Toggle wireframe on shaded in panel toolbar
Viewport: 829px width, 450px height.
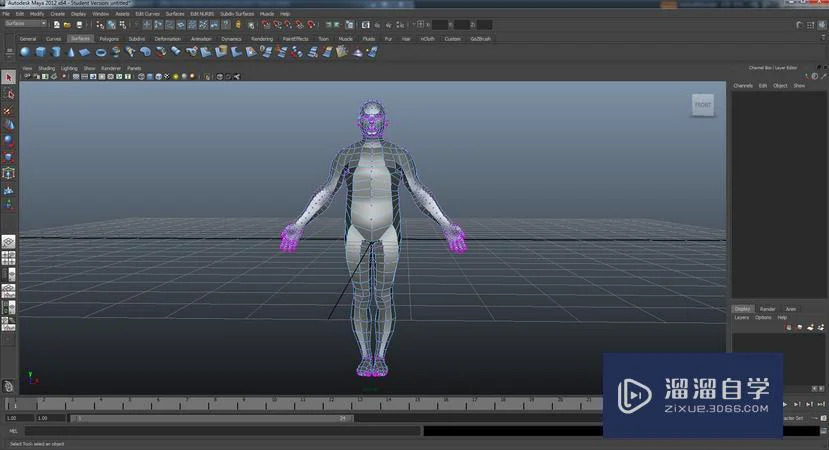coord(159,77)
